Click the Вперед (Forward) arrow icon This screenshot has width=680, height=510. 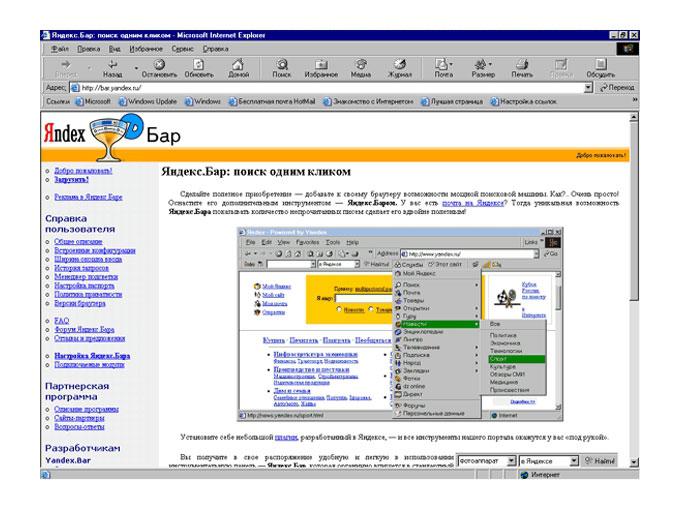click(66, 65)
